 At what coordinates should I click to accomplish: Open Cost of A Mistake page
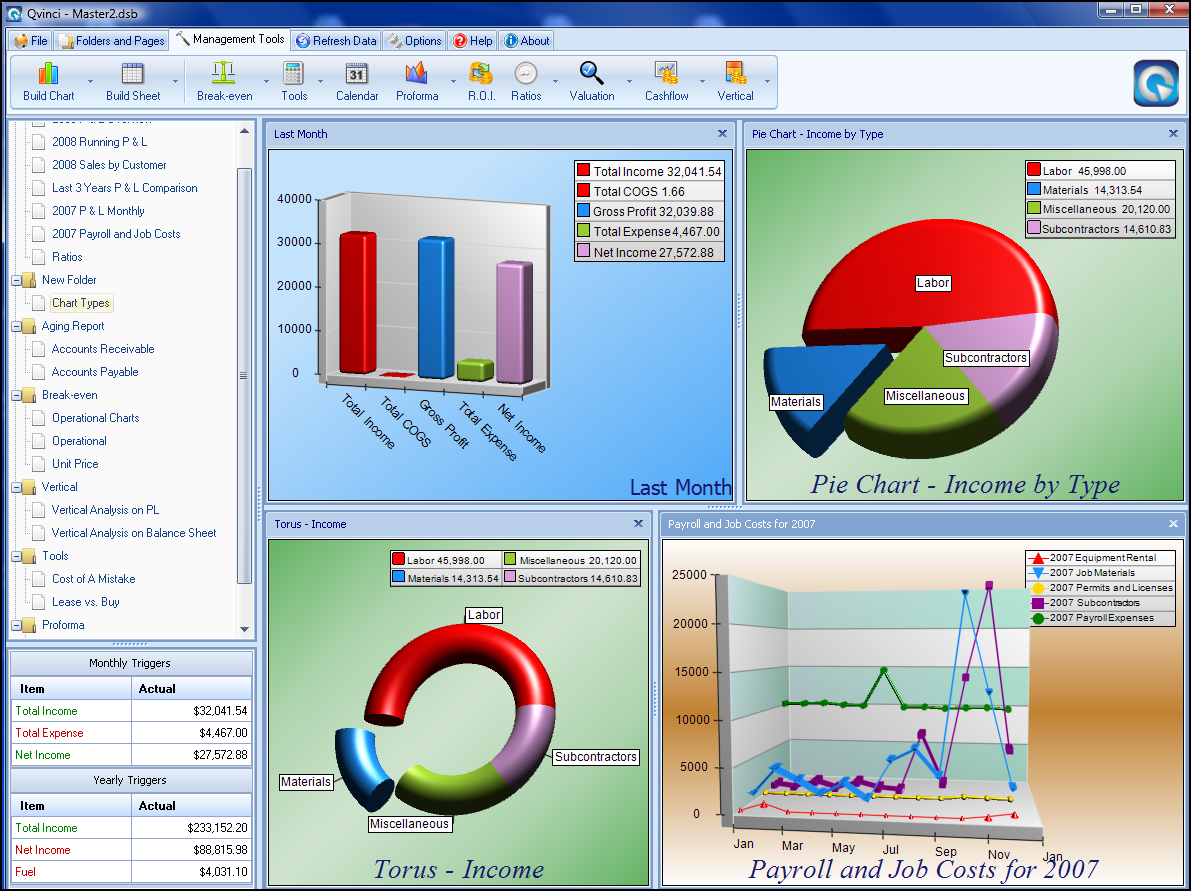(93, 579)
